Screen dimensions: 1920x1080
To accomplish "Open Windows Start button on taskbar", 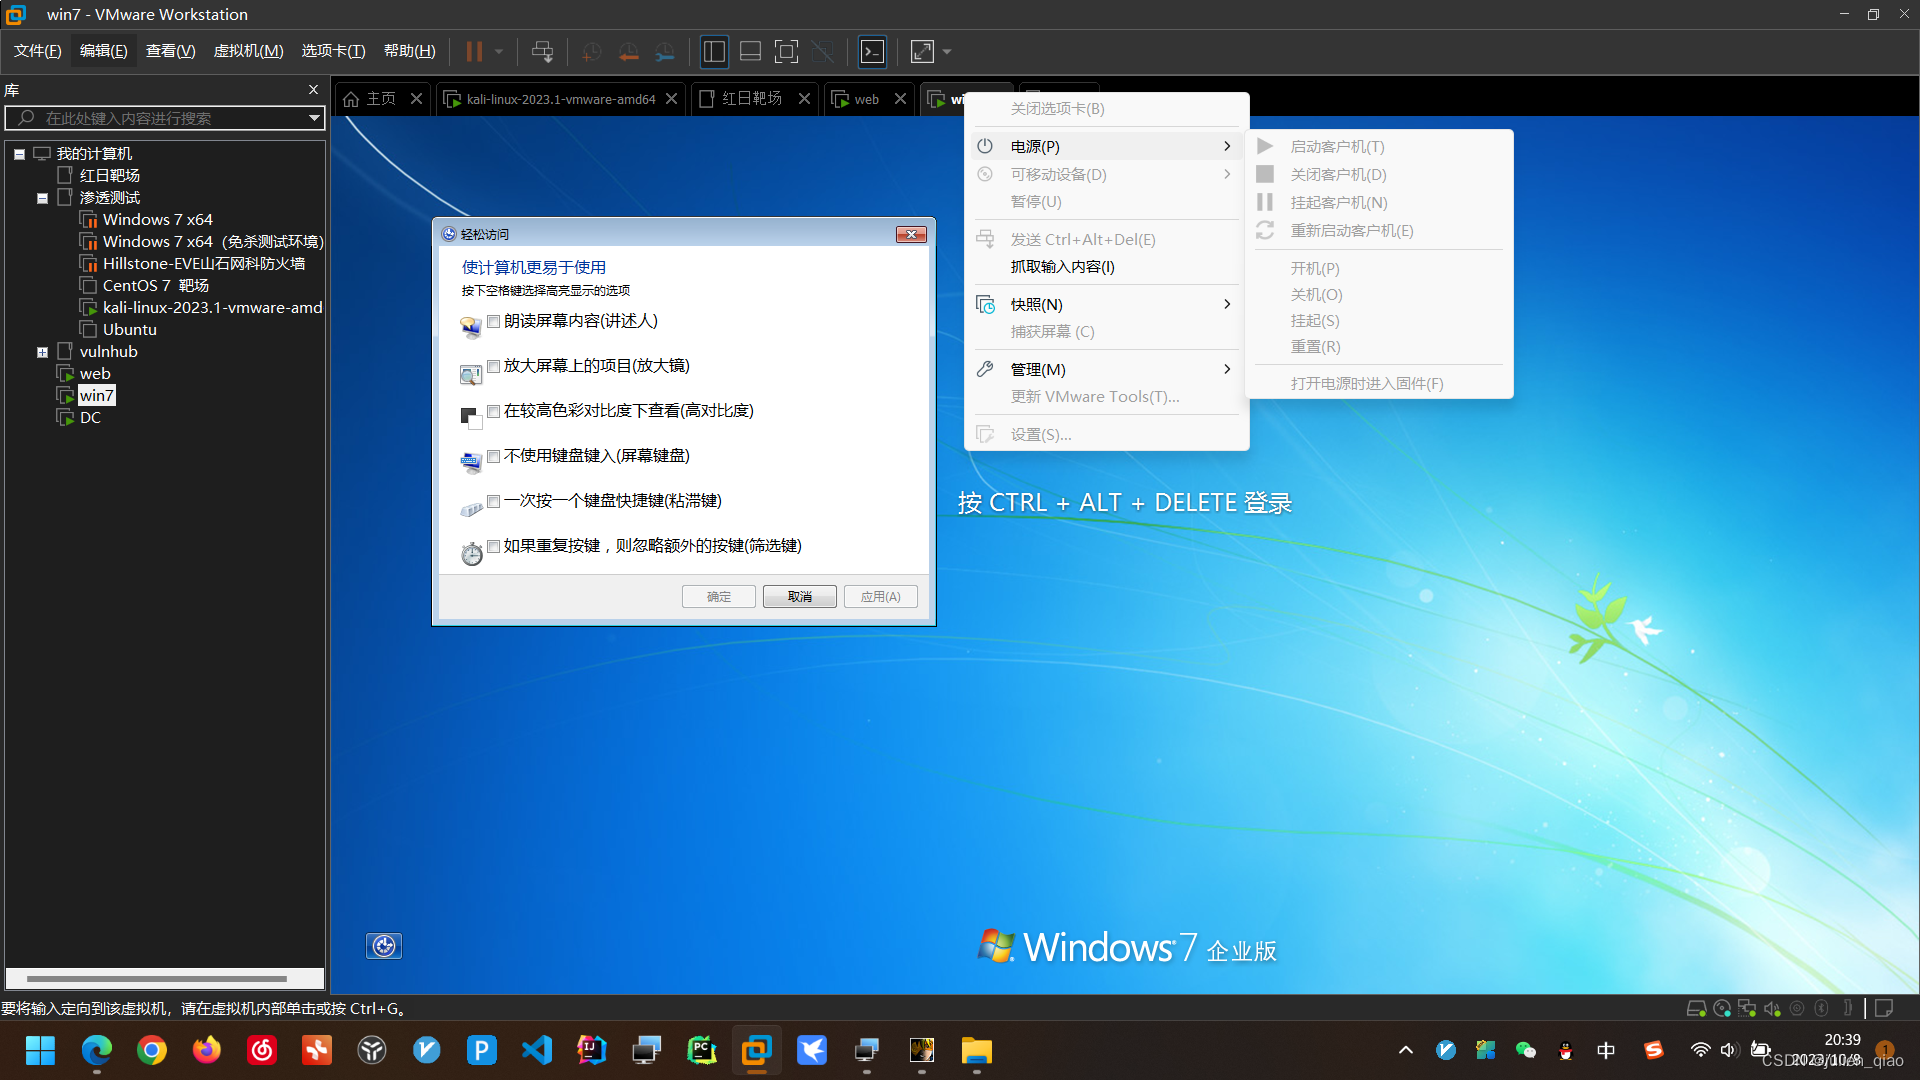I will coord(40,1050).
